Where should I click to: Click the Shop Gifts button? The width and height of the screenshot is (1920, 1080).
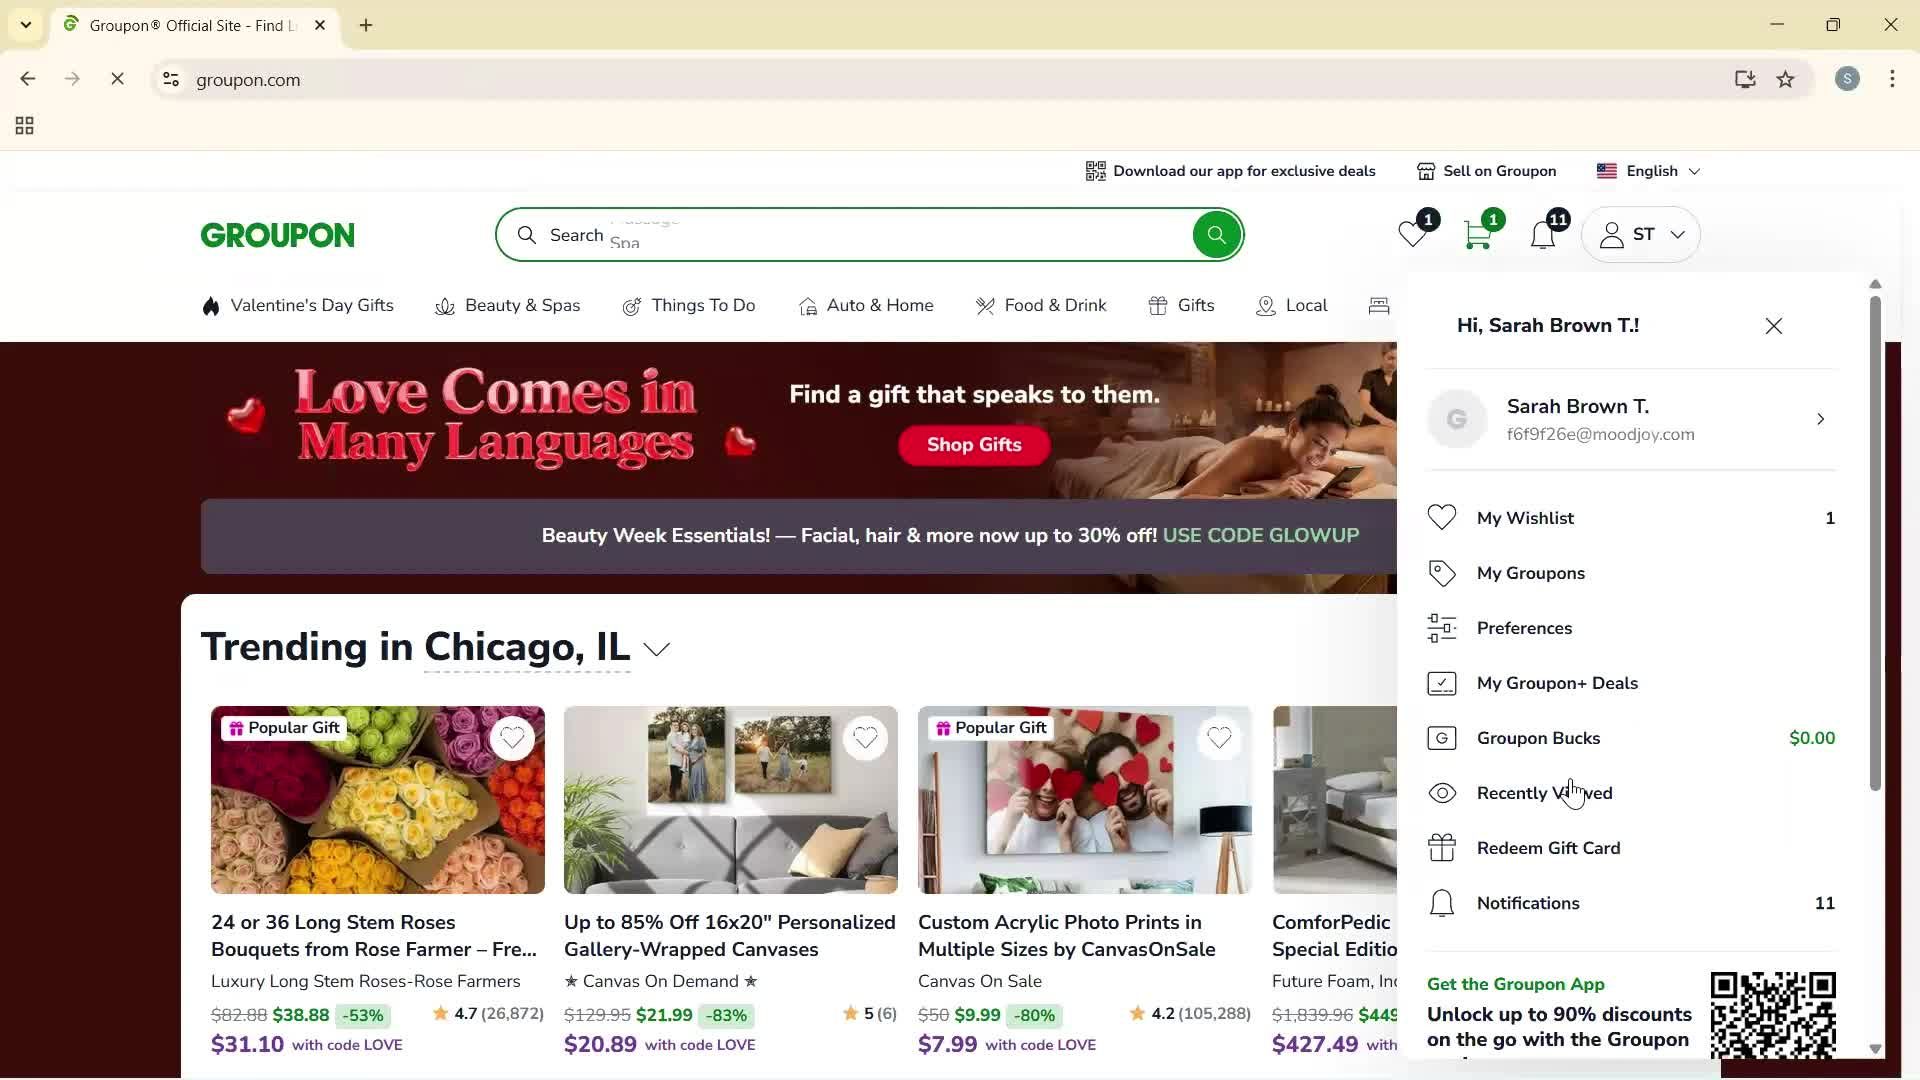pos(973,445)
